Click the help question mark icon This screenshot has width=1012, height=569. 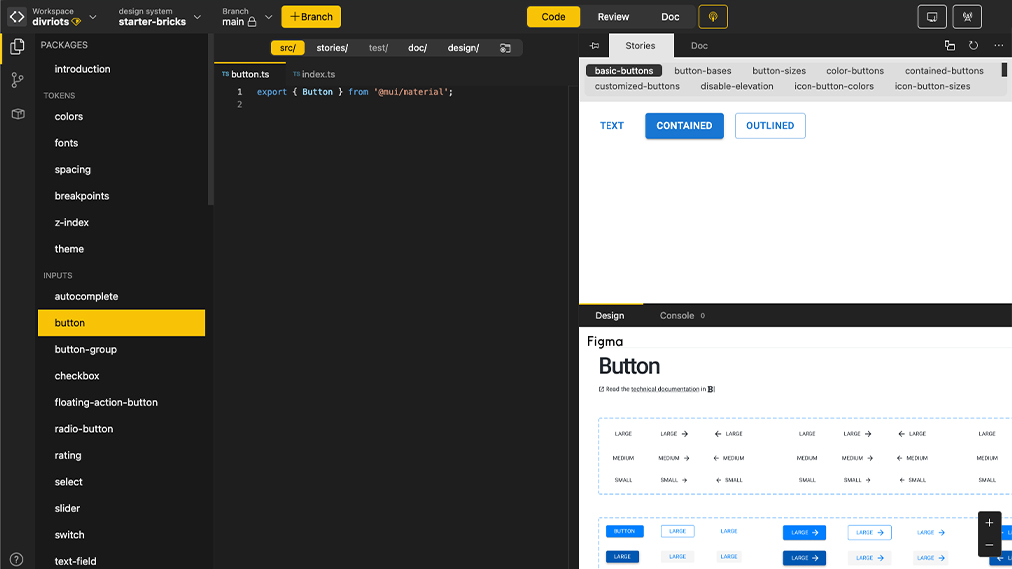(17, 559)
